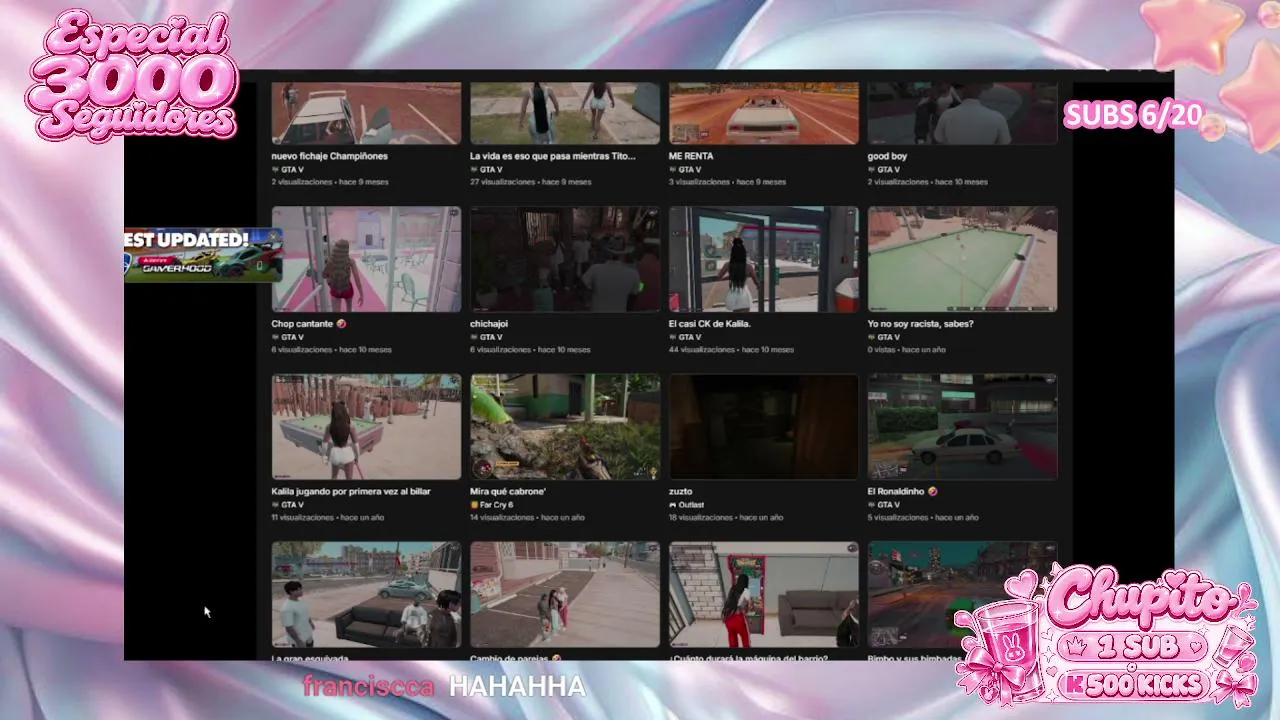Click '0 vistas • hace un año' text
Screen dimensions: 1280x720
907,350
